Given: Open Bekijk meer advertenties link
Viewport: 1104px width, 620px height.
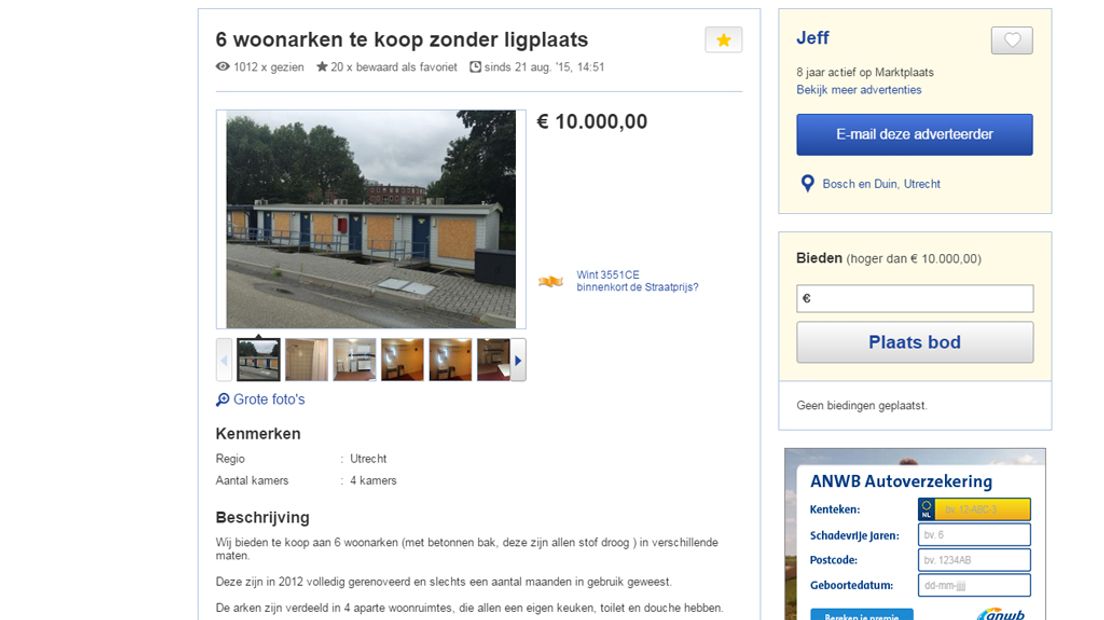Looking at the screenshot, I should tap(858, 90).
